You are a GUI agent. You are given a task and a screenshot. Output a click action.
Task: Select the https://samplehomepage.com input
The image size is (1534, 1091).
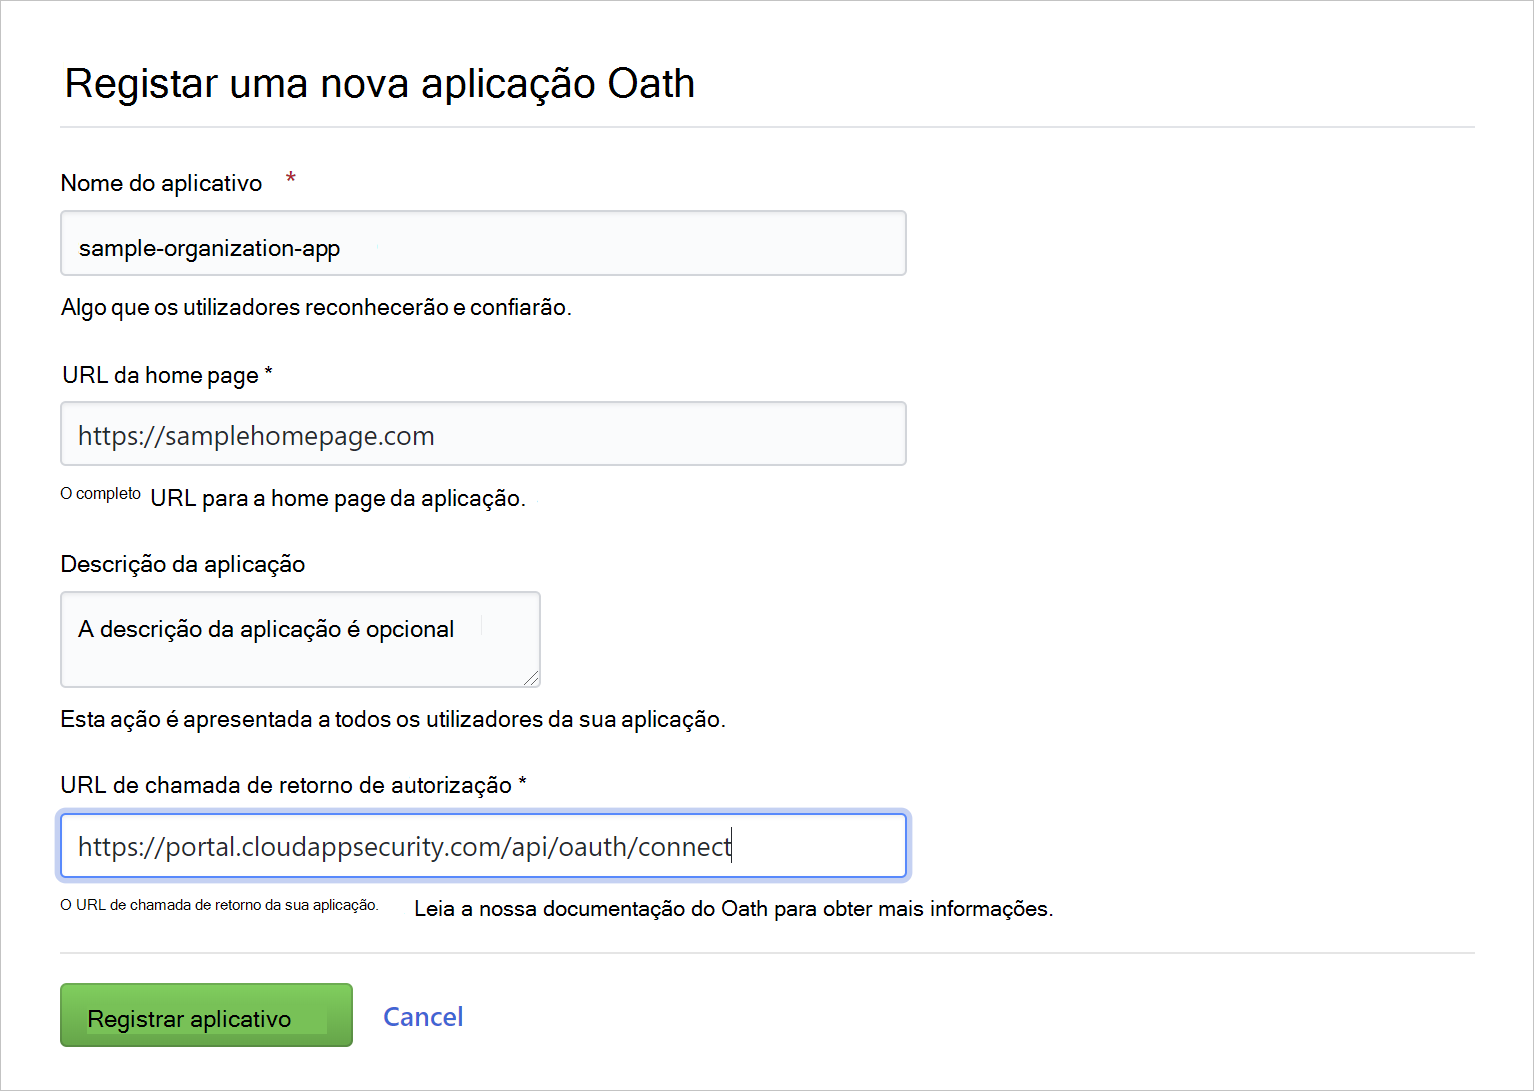tap(483, 434)
